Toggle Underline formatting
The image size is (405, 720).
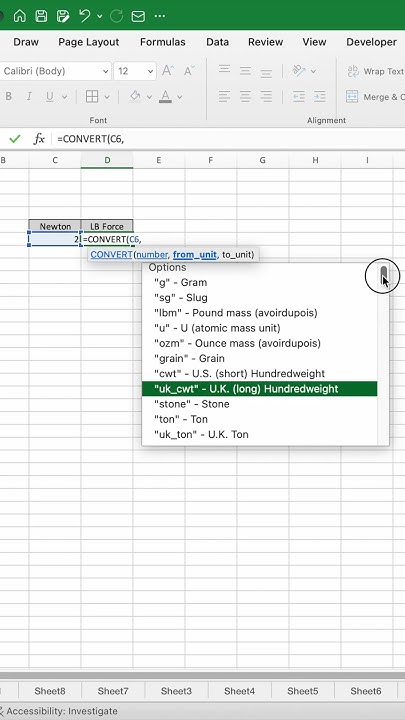pos(50,96)
